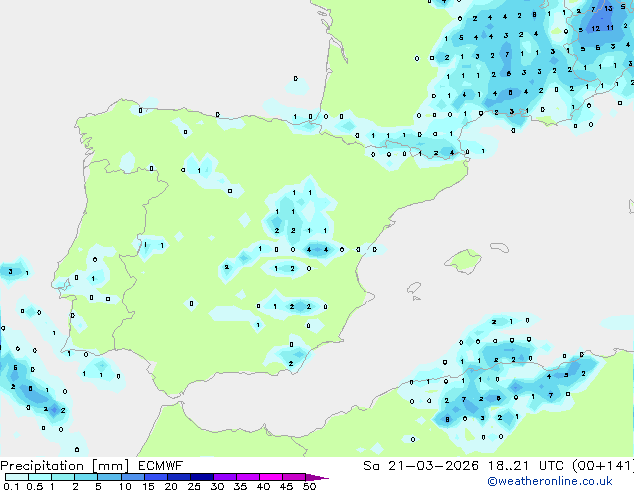
Task: Click the 'Precipitation [mm]' title text
Action: tap(64, 466)
